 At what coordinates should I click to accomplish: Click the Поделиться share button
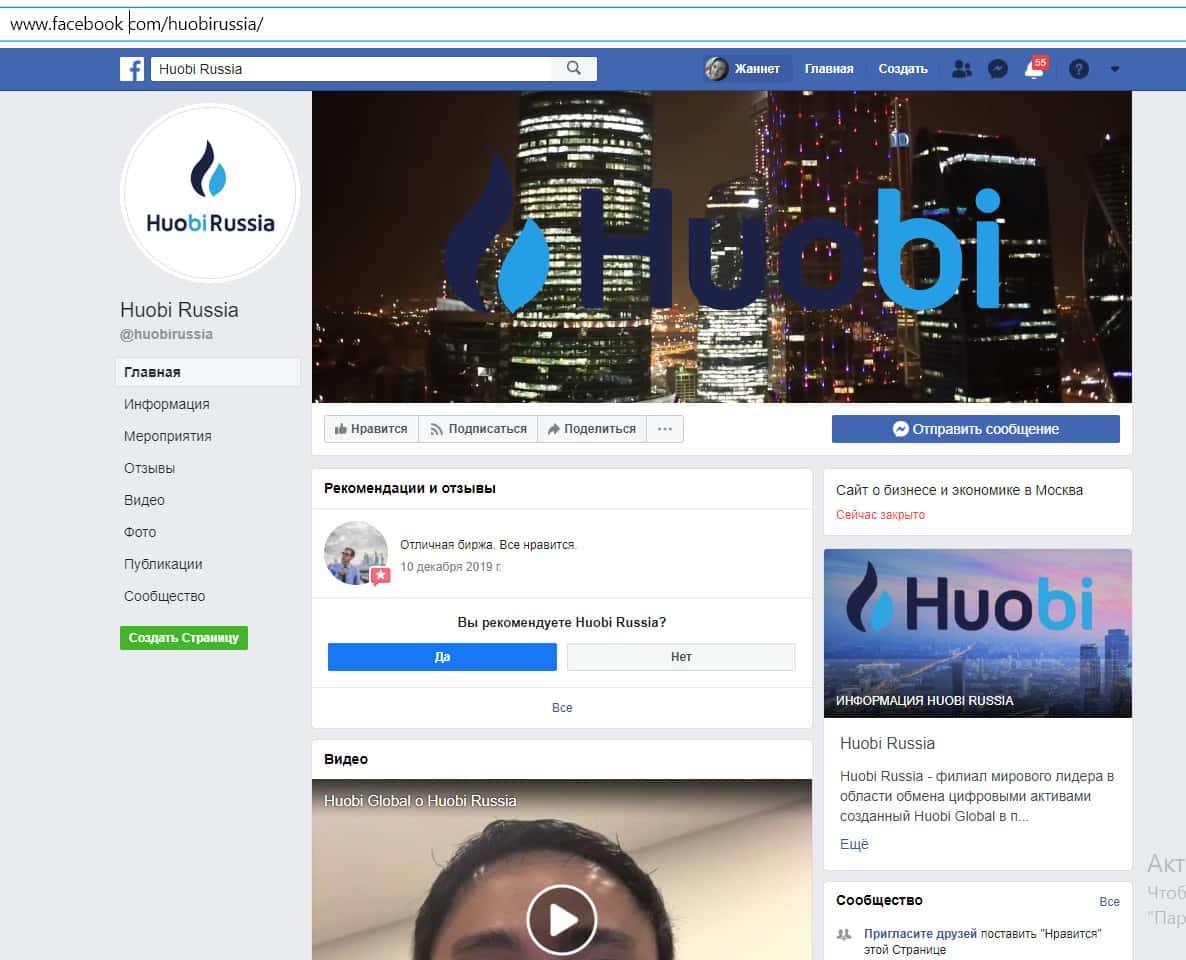point(592,429)
